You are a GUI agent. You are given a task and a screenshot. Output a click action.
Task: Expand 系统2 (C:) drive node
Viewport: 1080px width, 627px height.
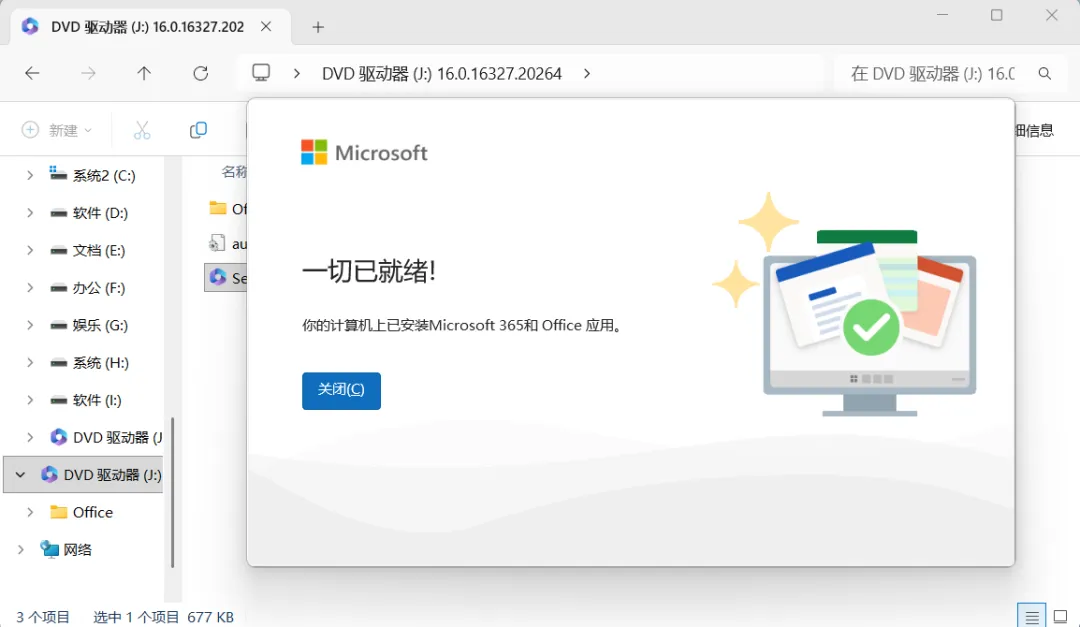[x=30, y=176]
